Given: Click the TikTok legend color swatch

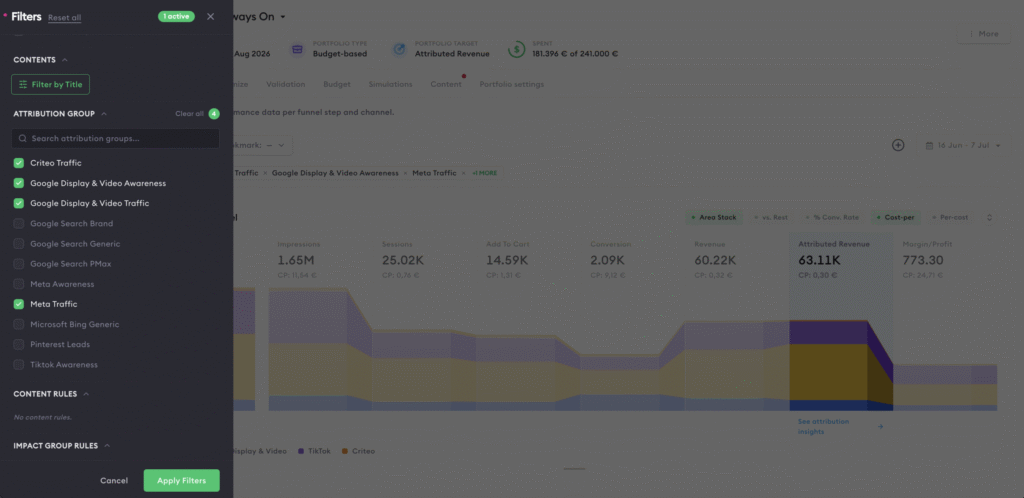Looking at the screenshot, I should [301, 451].
